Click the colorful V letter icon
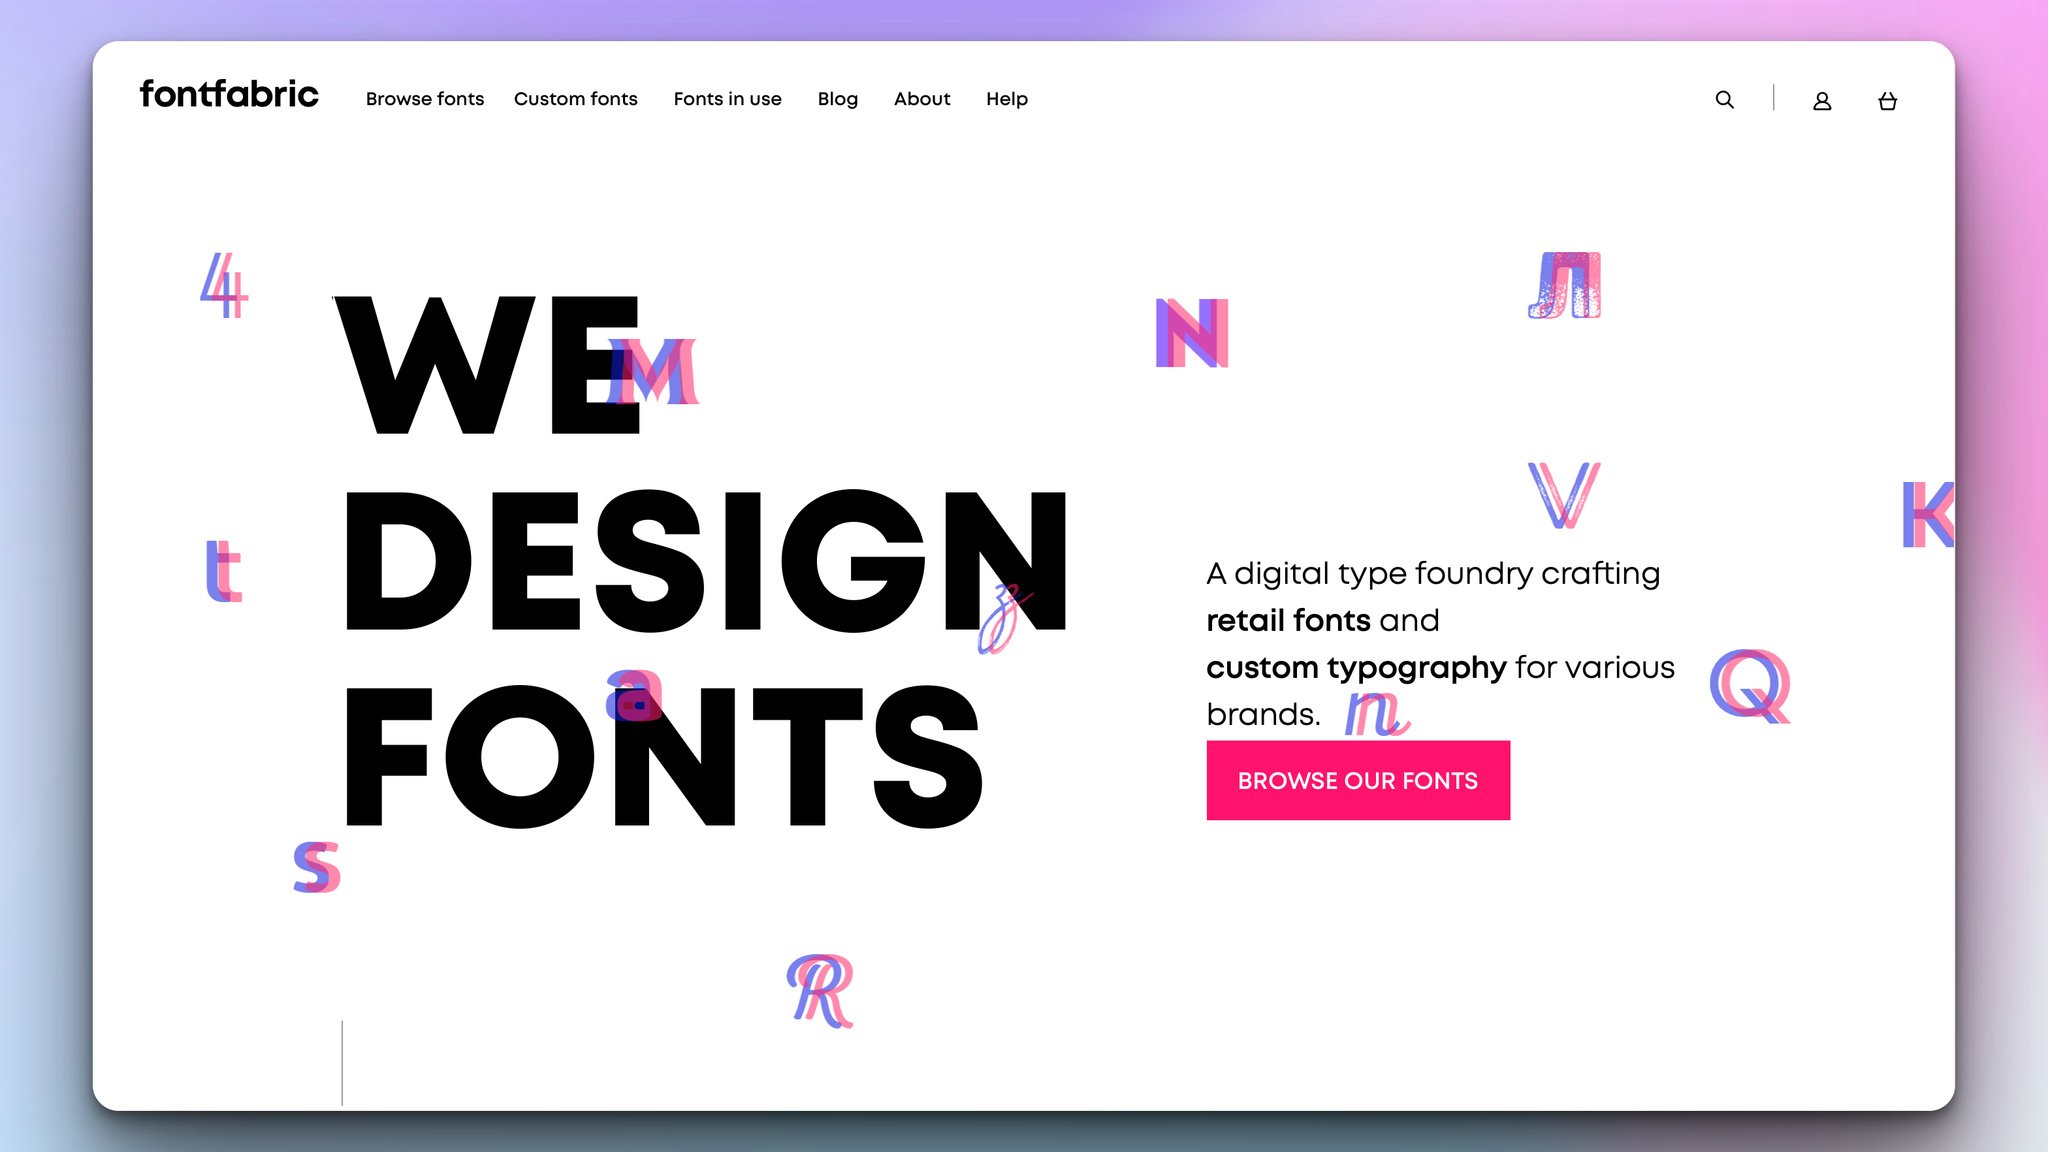This screenshot has height=1152, width=2048. point(1564,499)
